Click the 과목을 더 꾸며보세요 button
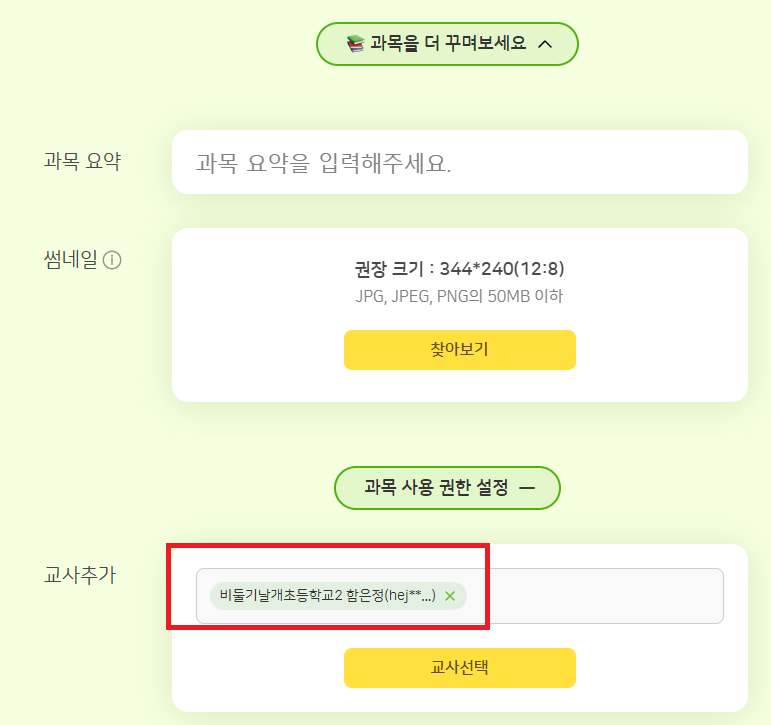The image size is (771, 725). [x=447, y=44]
